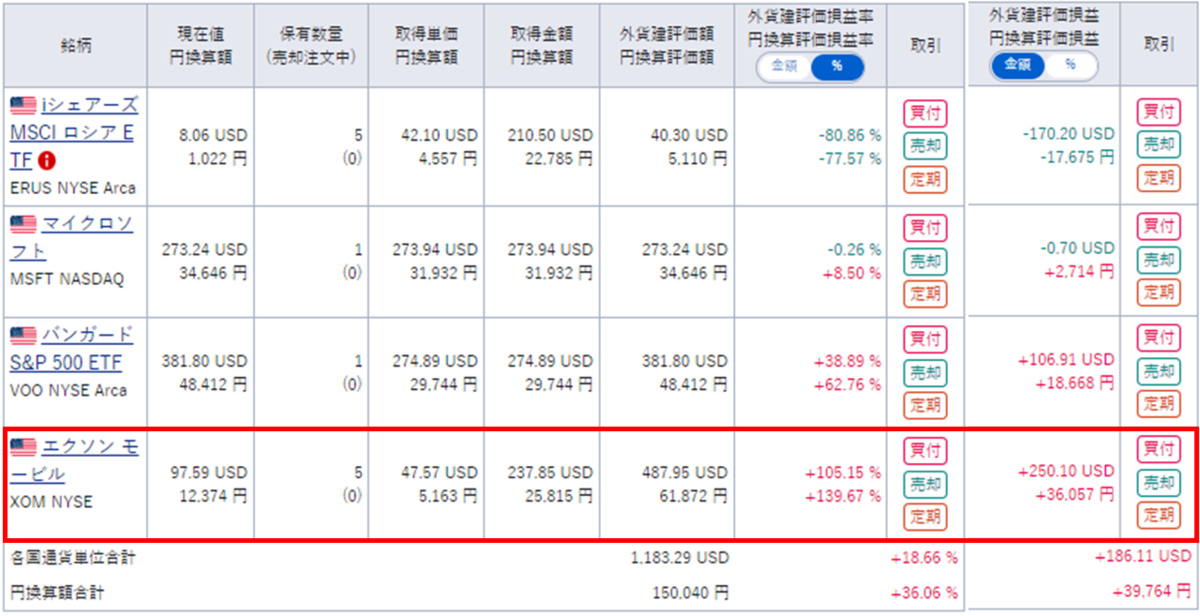The image size is (1200, 616).
Task: Click 売却 beside ERUS -80.86 %
Action: point(925,147)
